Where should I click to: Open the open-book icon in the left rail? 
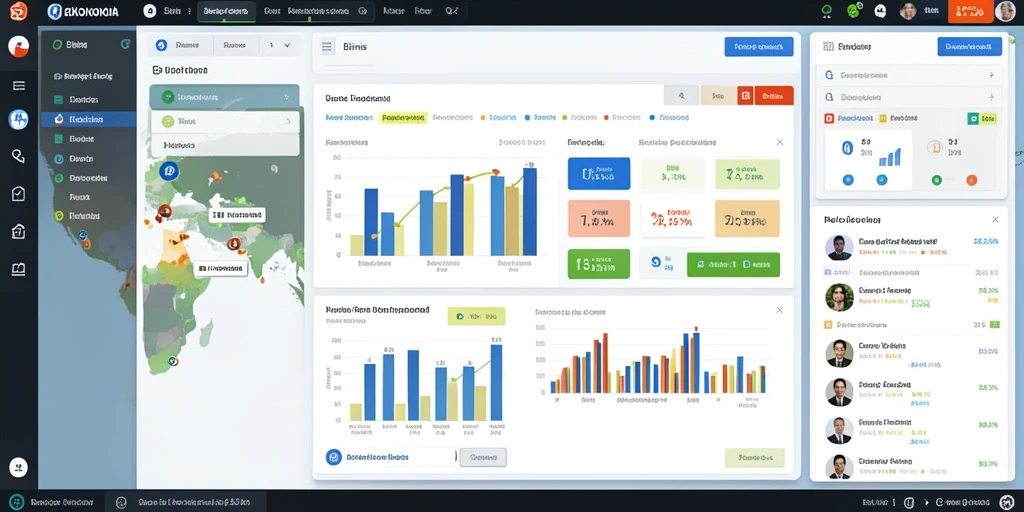click(x=18, y=269)
